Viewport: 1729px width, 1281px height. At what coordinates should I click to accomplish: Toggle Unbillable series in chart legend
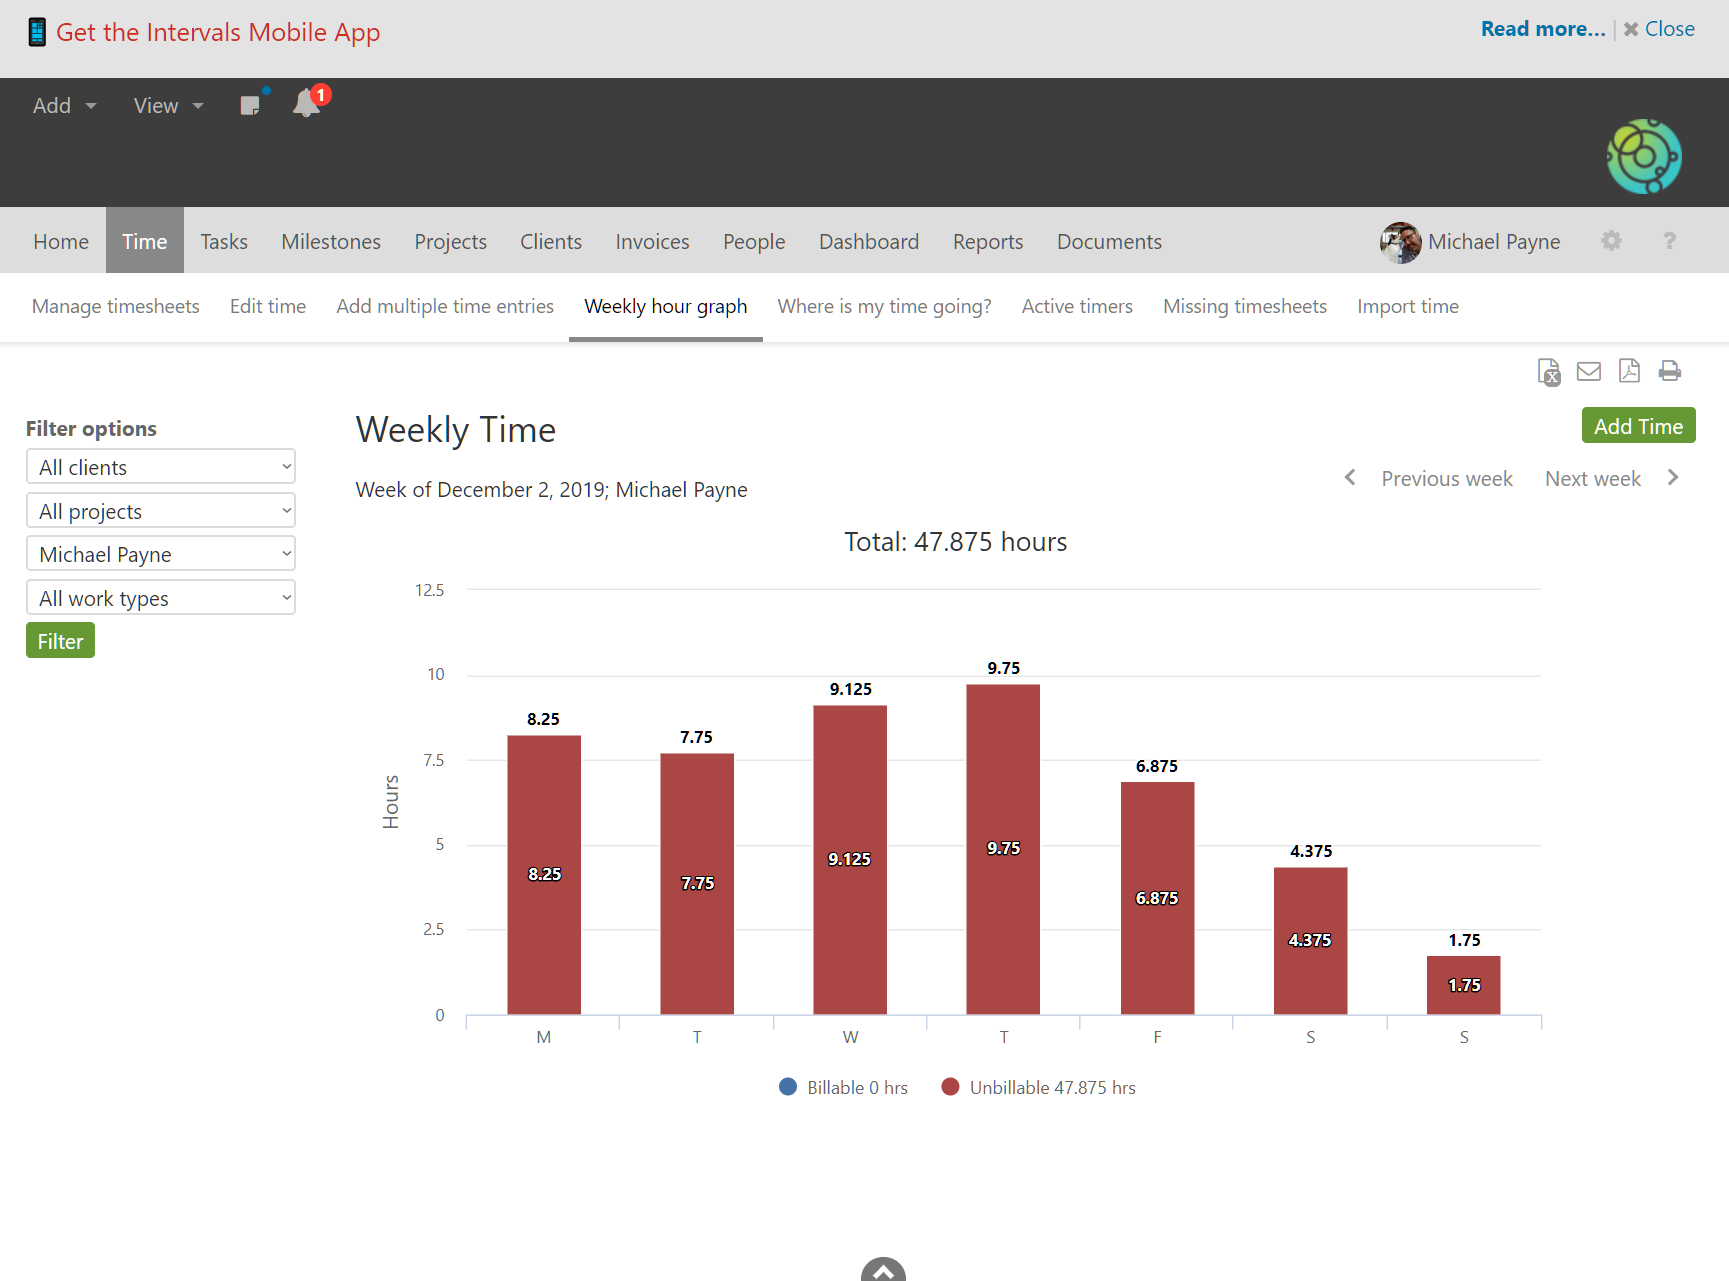[1038, 1087]
